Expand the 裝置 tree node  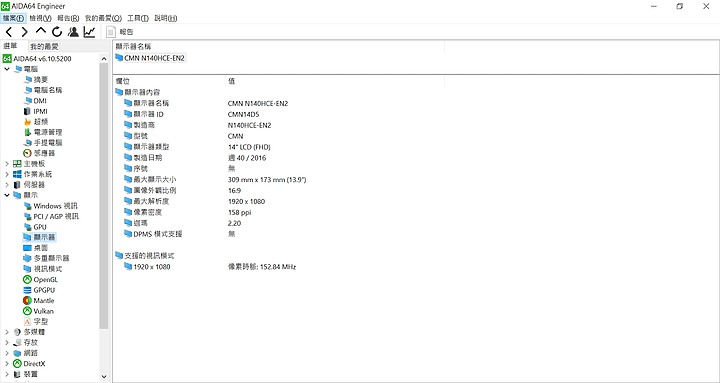7,374
